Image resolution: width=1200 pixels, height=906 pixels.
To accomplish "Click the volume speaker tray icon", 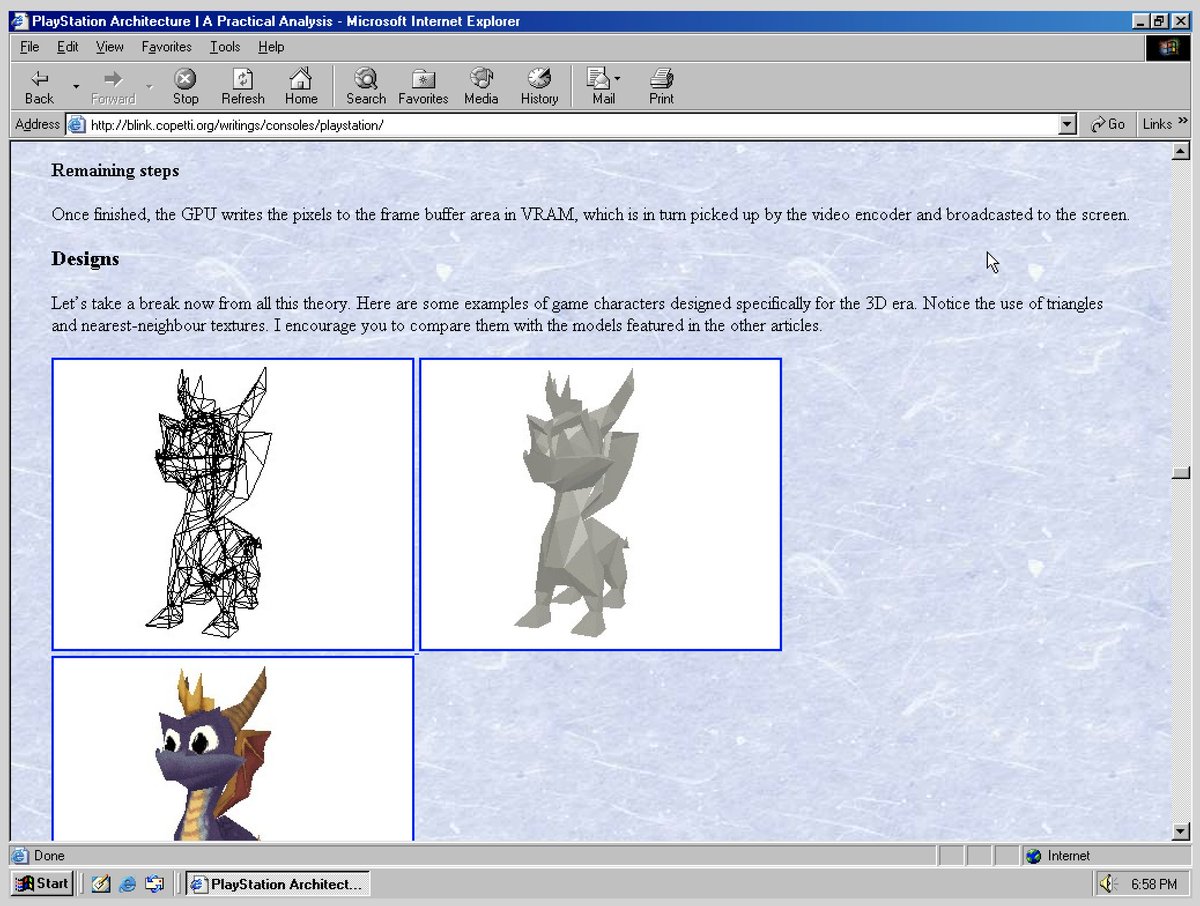I will click(x=1109, y=884).
